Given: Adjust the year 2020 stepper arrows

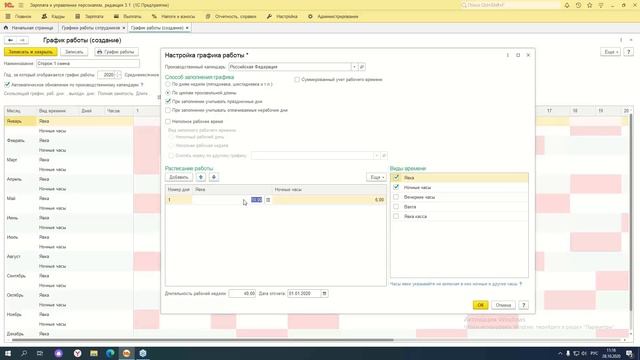Looking at the screenshot, I should (118, 75).
